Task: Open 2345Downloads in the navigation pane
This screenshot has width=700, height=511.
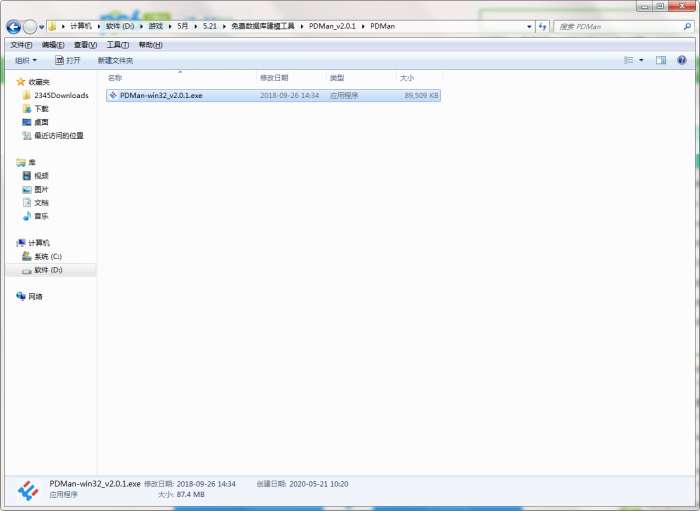Action: coord(61,96)
